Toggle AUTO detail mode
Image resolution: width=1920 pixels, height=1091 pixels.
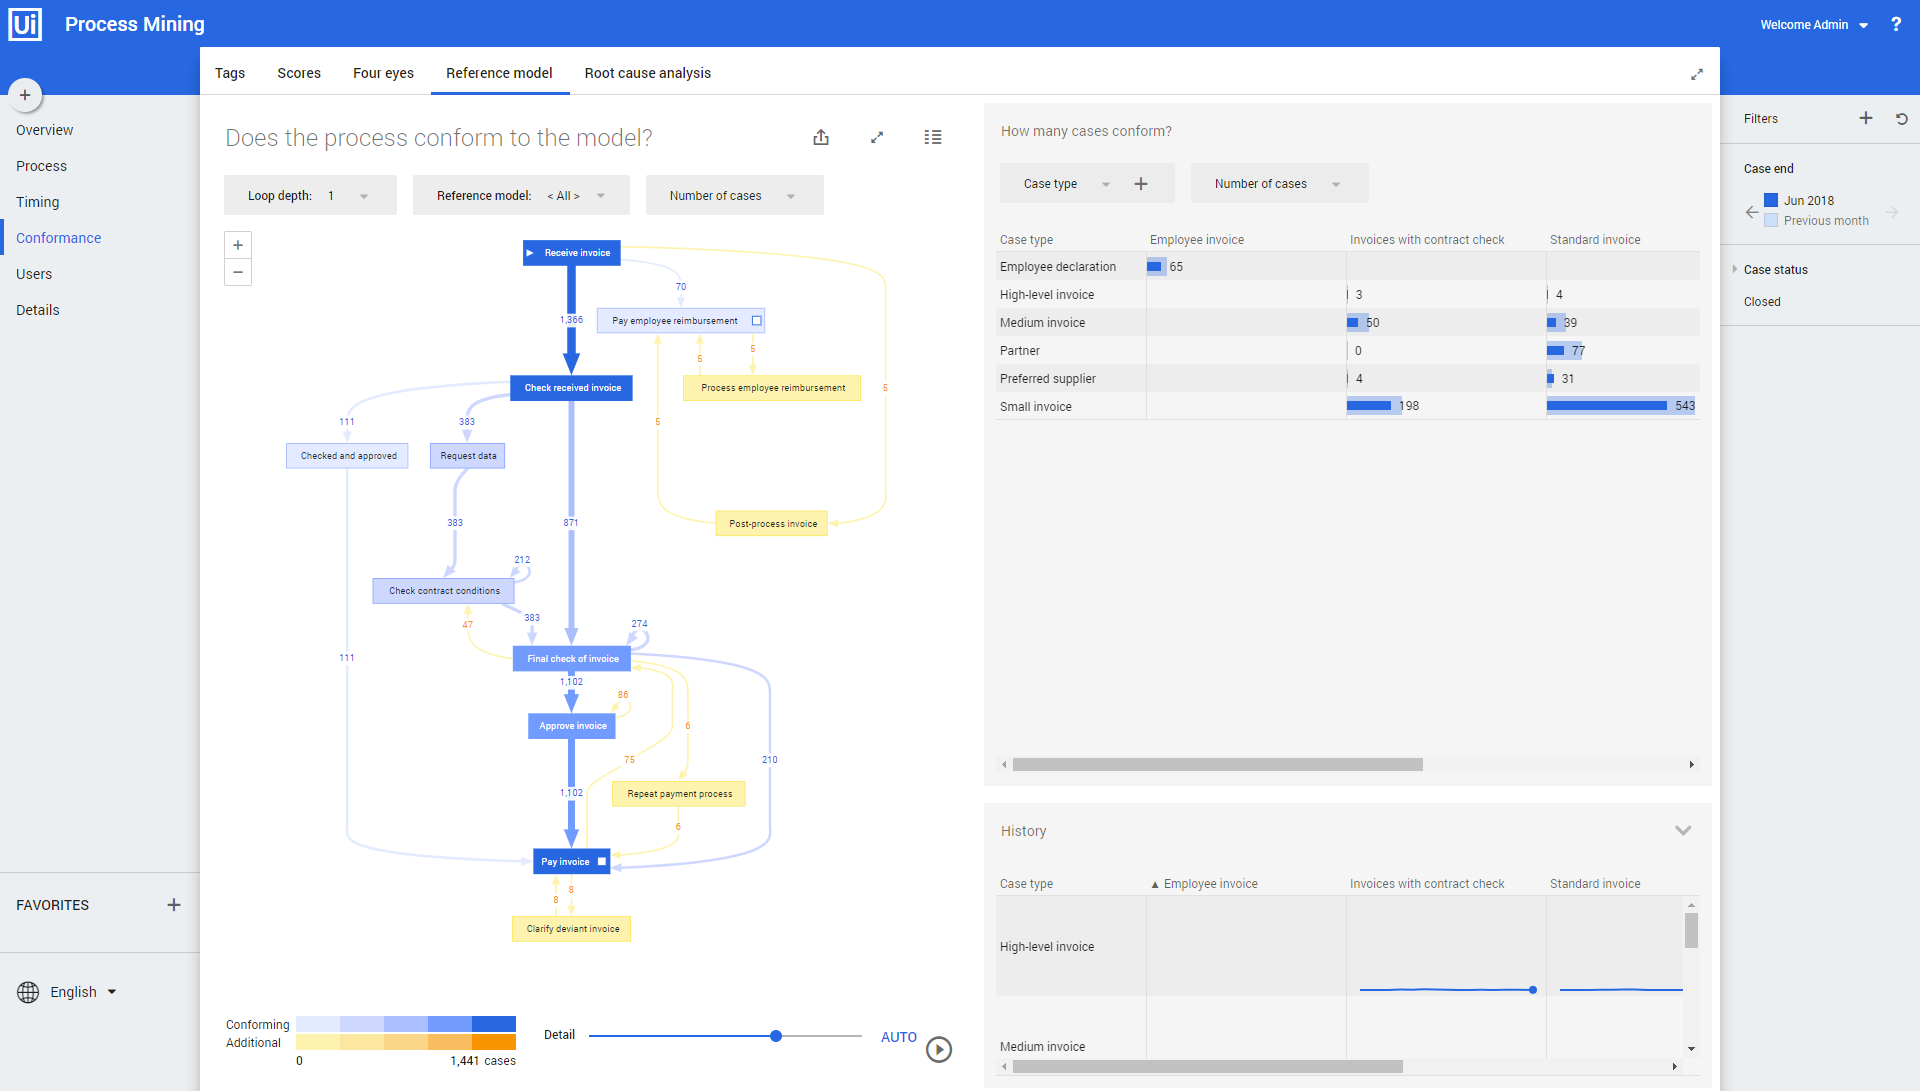[x=898, y=1037]
